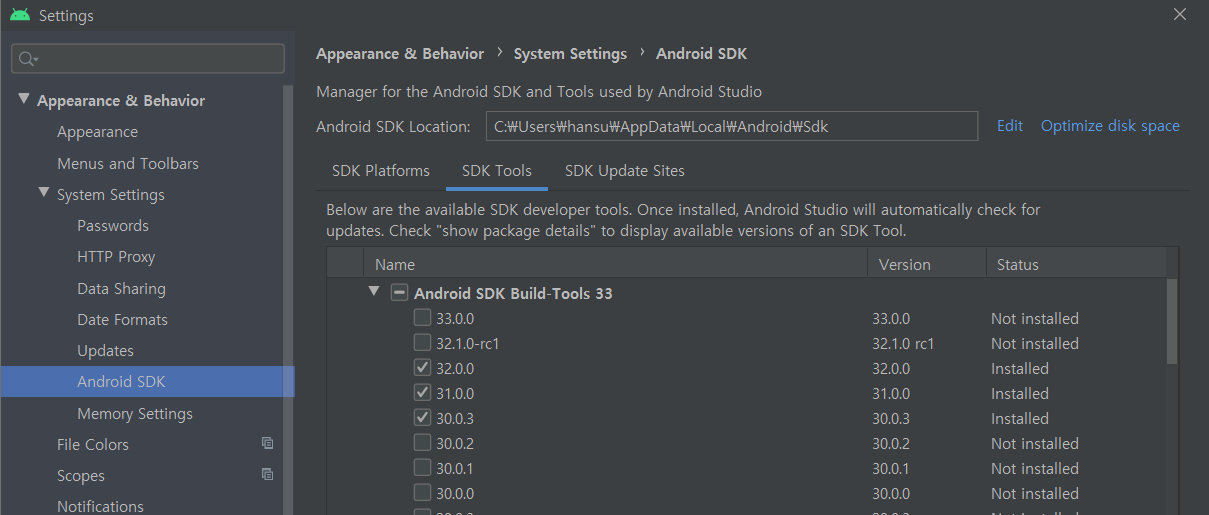Click the System Settings breadcrumb

(x=570, y=54)
